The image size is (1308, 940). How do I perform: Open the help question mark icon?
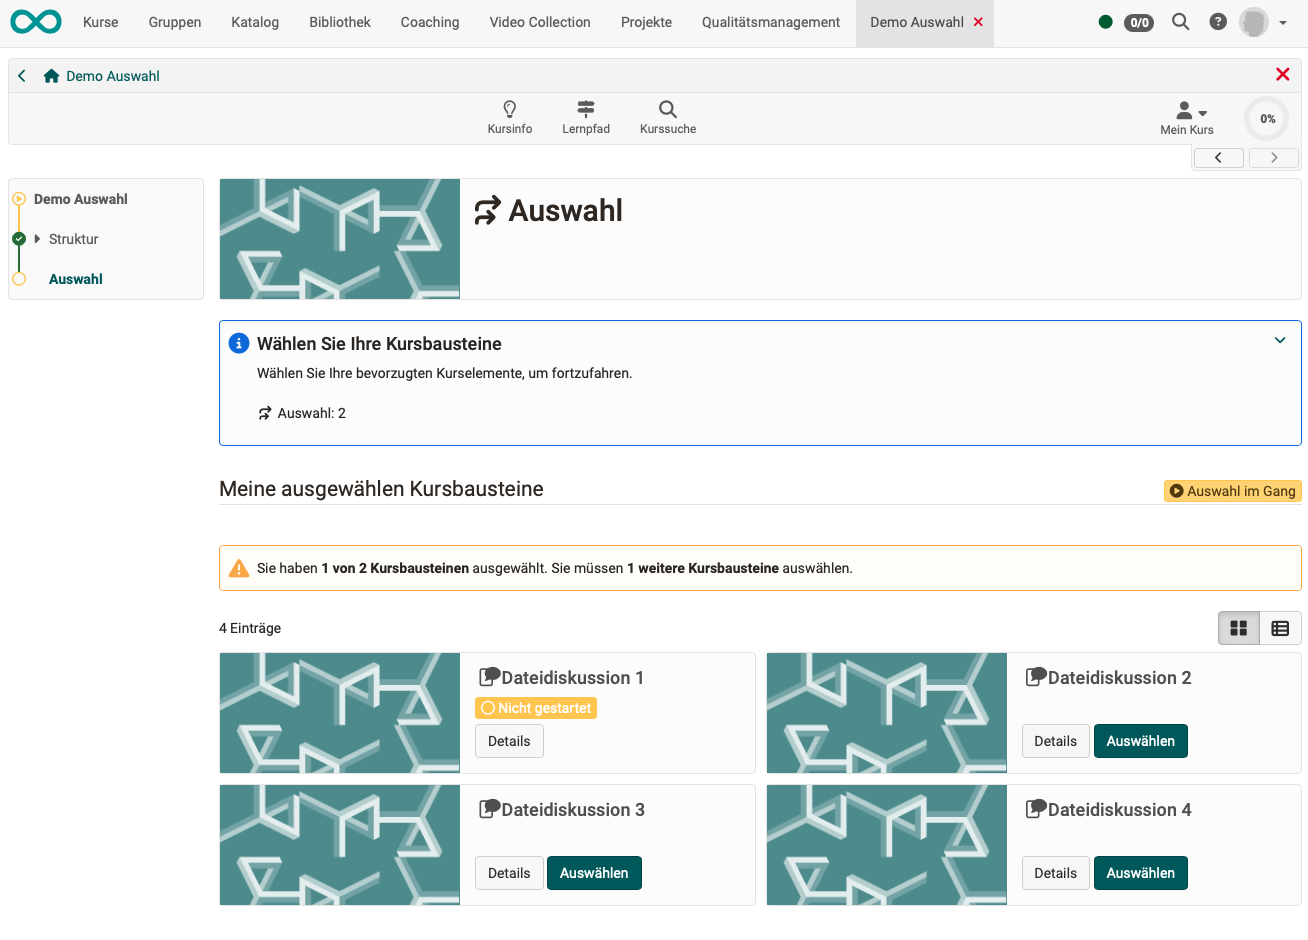click(x=1217, y=22)
